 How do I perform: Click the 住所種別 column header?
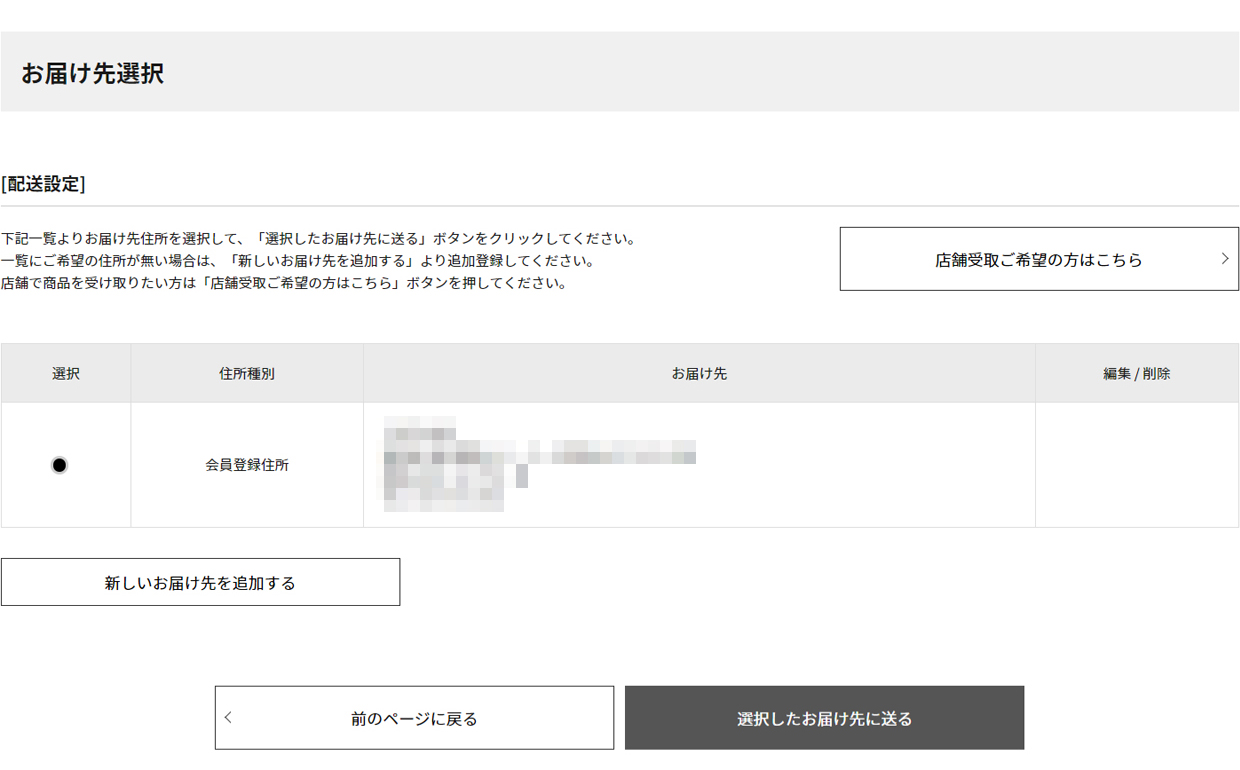click(x=247, y=373)
